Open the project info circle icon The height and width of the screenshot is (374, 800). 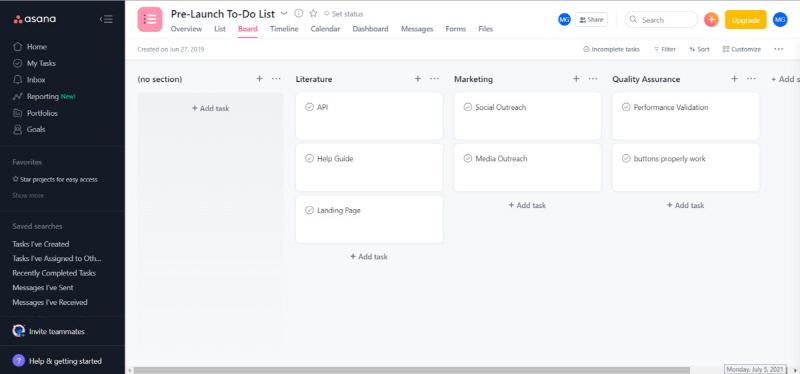(299, 14)
